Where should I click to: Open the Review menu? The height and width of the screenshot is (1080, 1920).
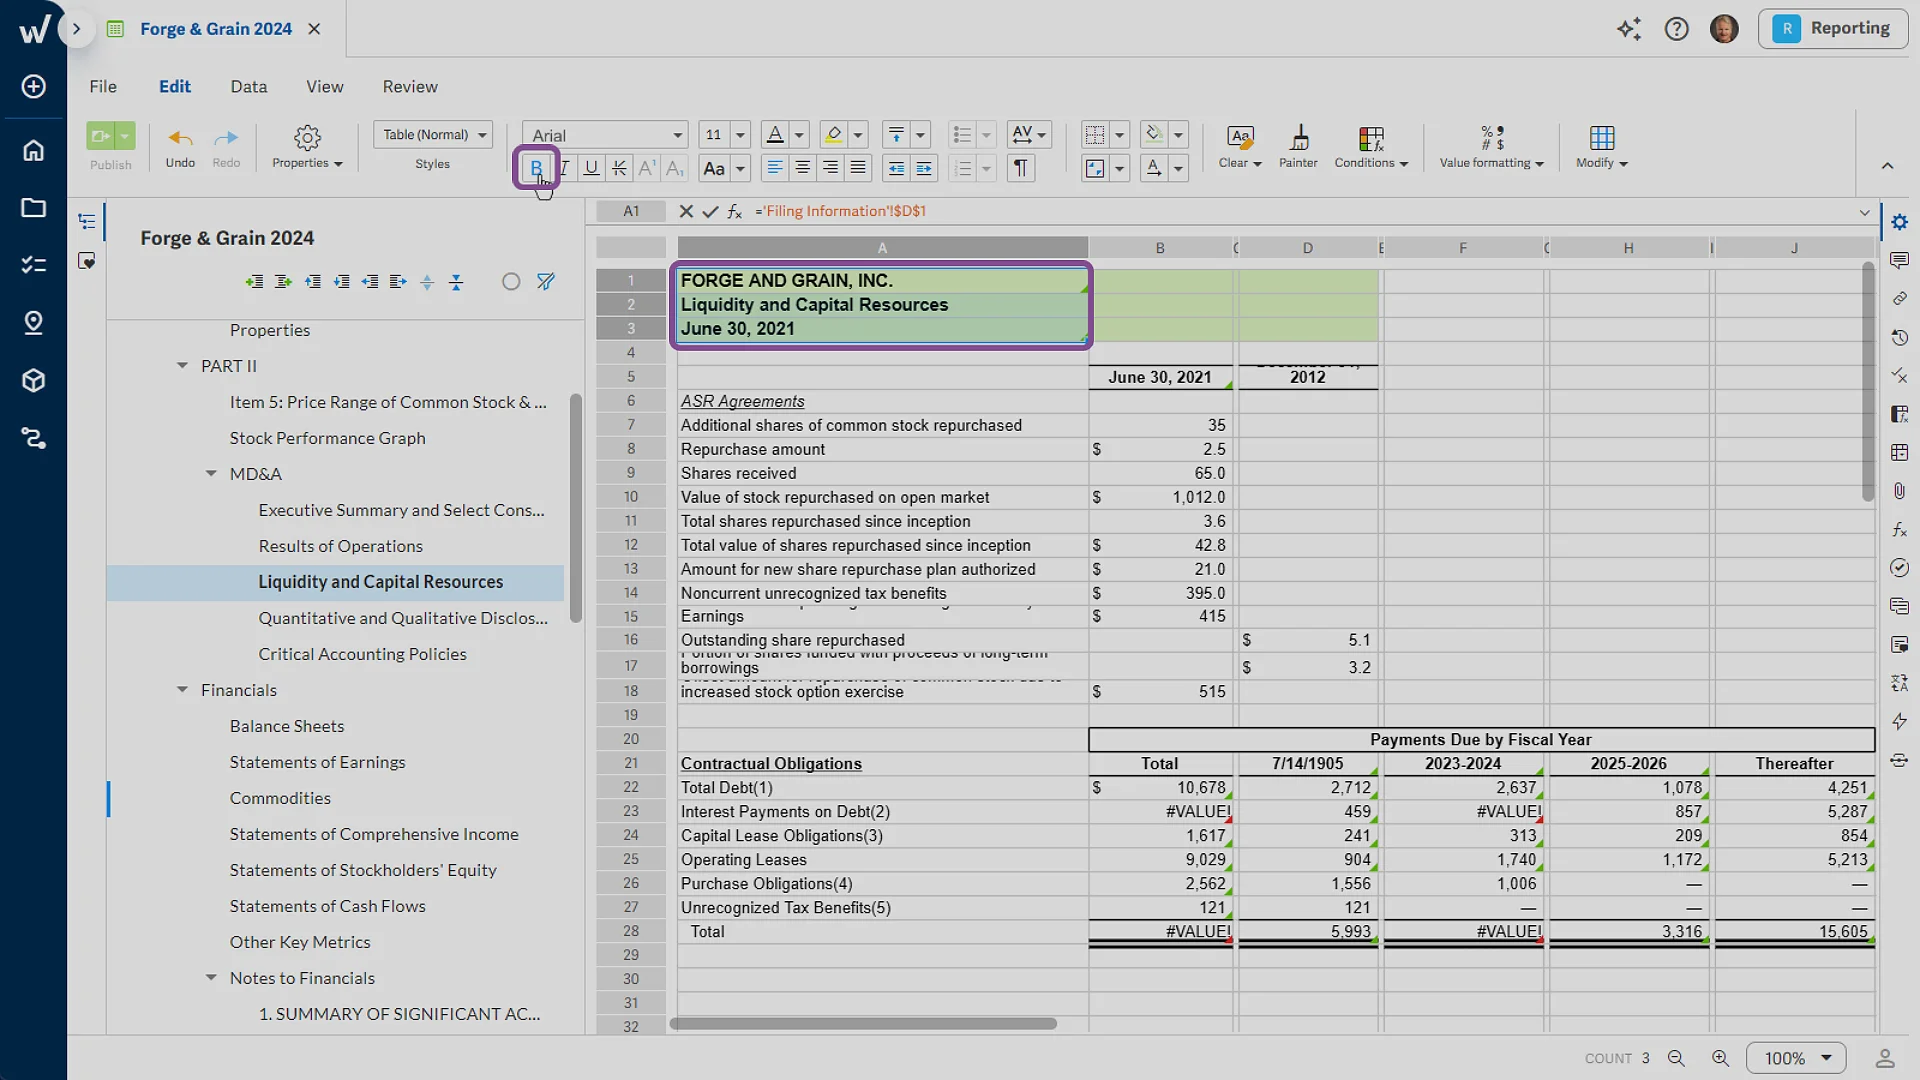point(410,87)
